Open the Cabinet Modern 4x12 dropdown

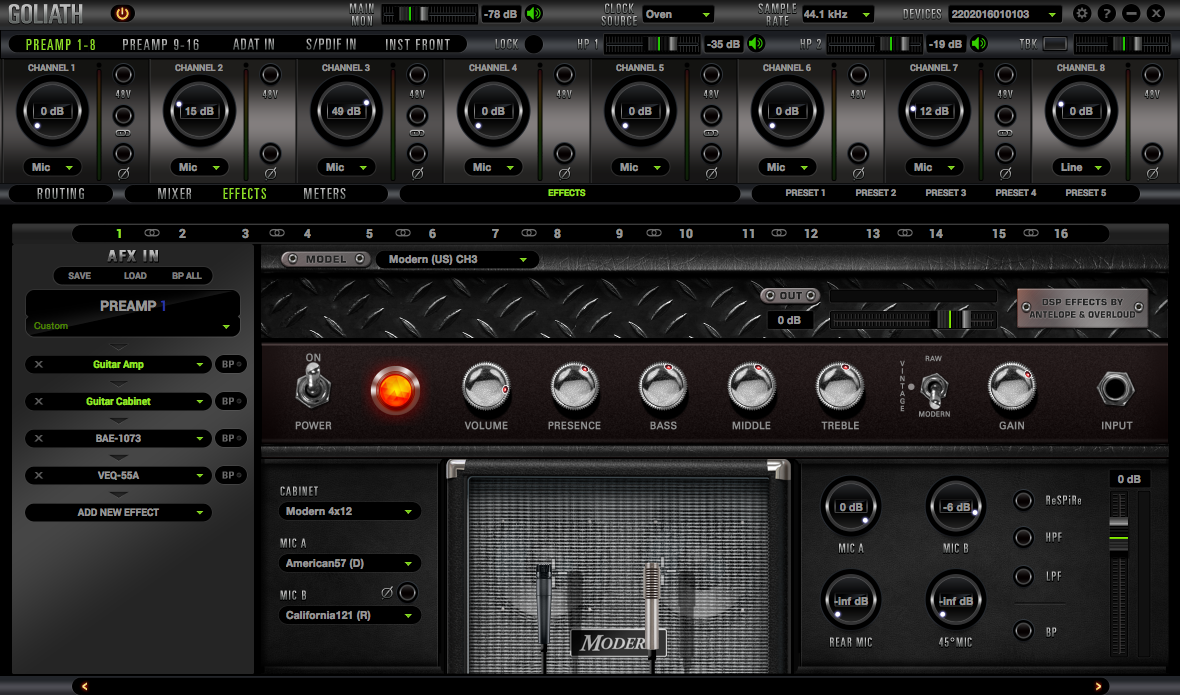(x=349, y=511)
